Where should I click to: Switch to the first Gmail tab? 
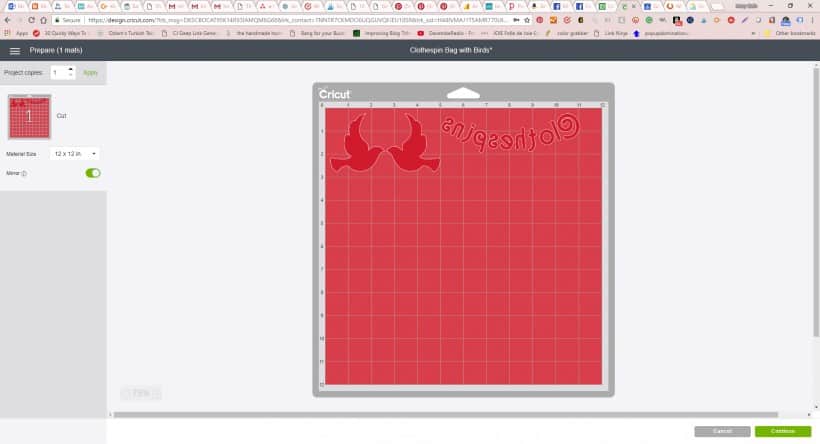[x=174, y=6]
